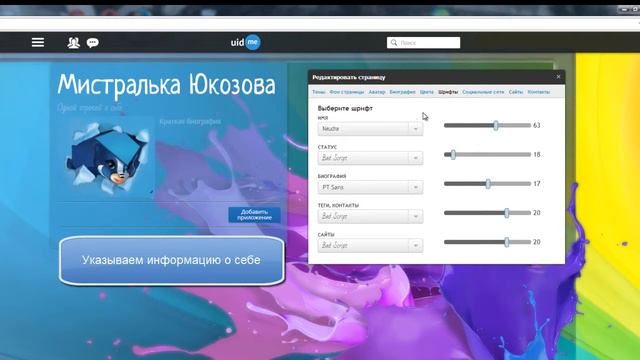Click the Одной строкой о себе status
The image size is (640, 360).
[90, 108]
